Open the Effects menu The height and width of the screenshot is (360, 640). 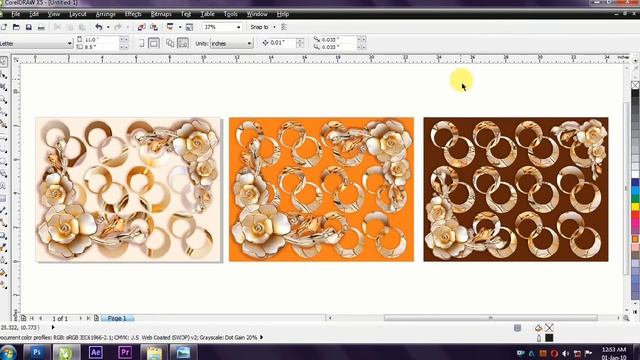(133, 14)
